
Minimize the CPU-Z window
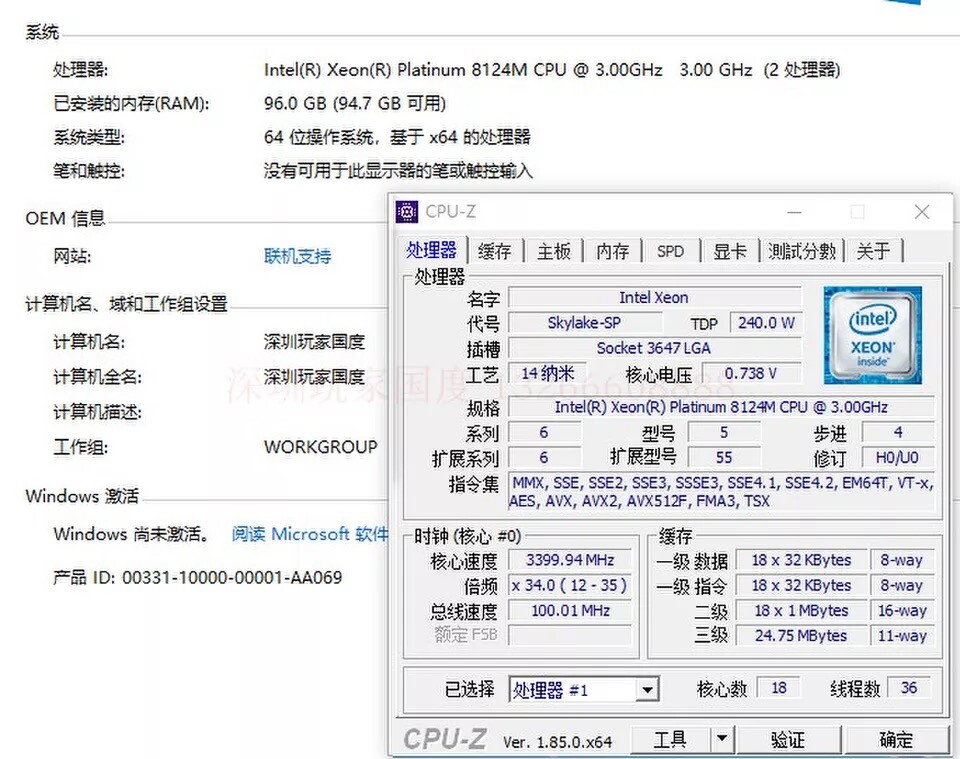tap(794, 212)
